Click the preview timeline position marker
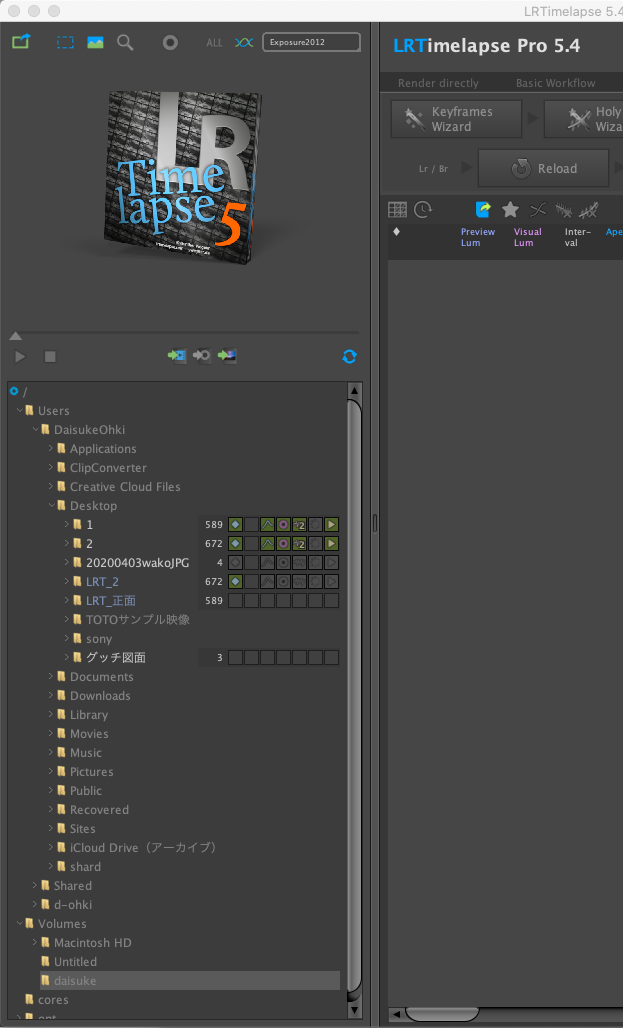 (x=16, y=336)
